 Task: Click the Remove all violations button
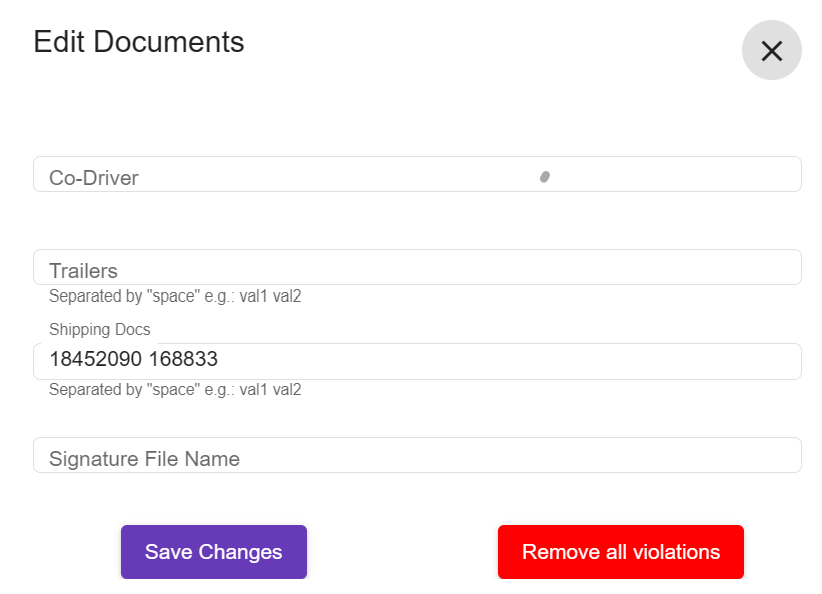[x=621, y=552]
